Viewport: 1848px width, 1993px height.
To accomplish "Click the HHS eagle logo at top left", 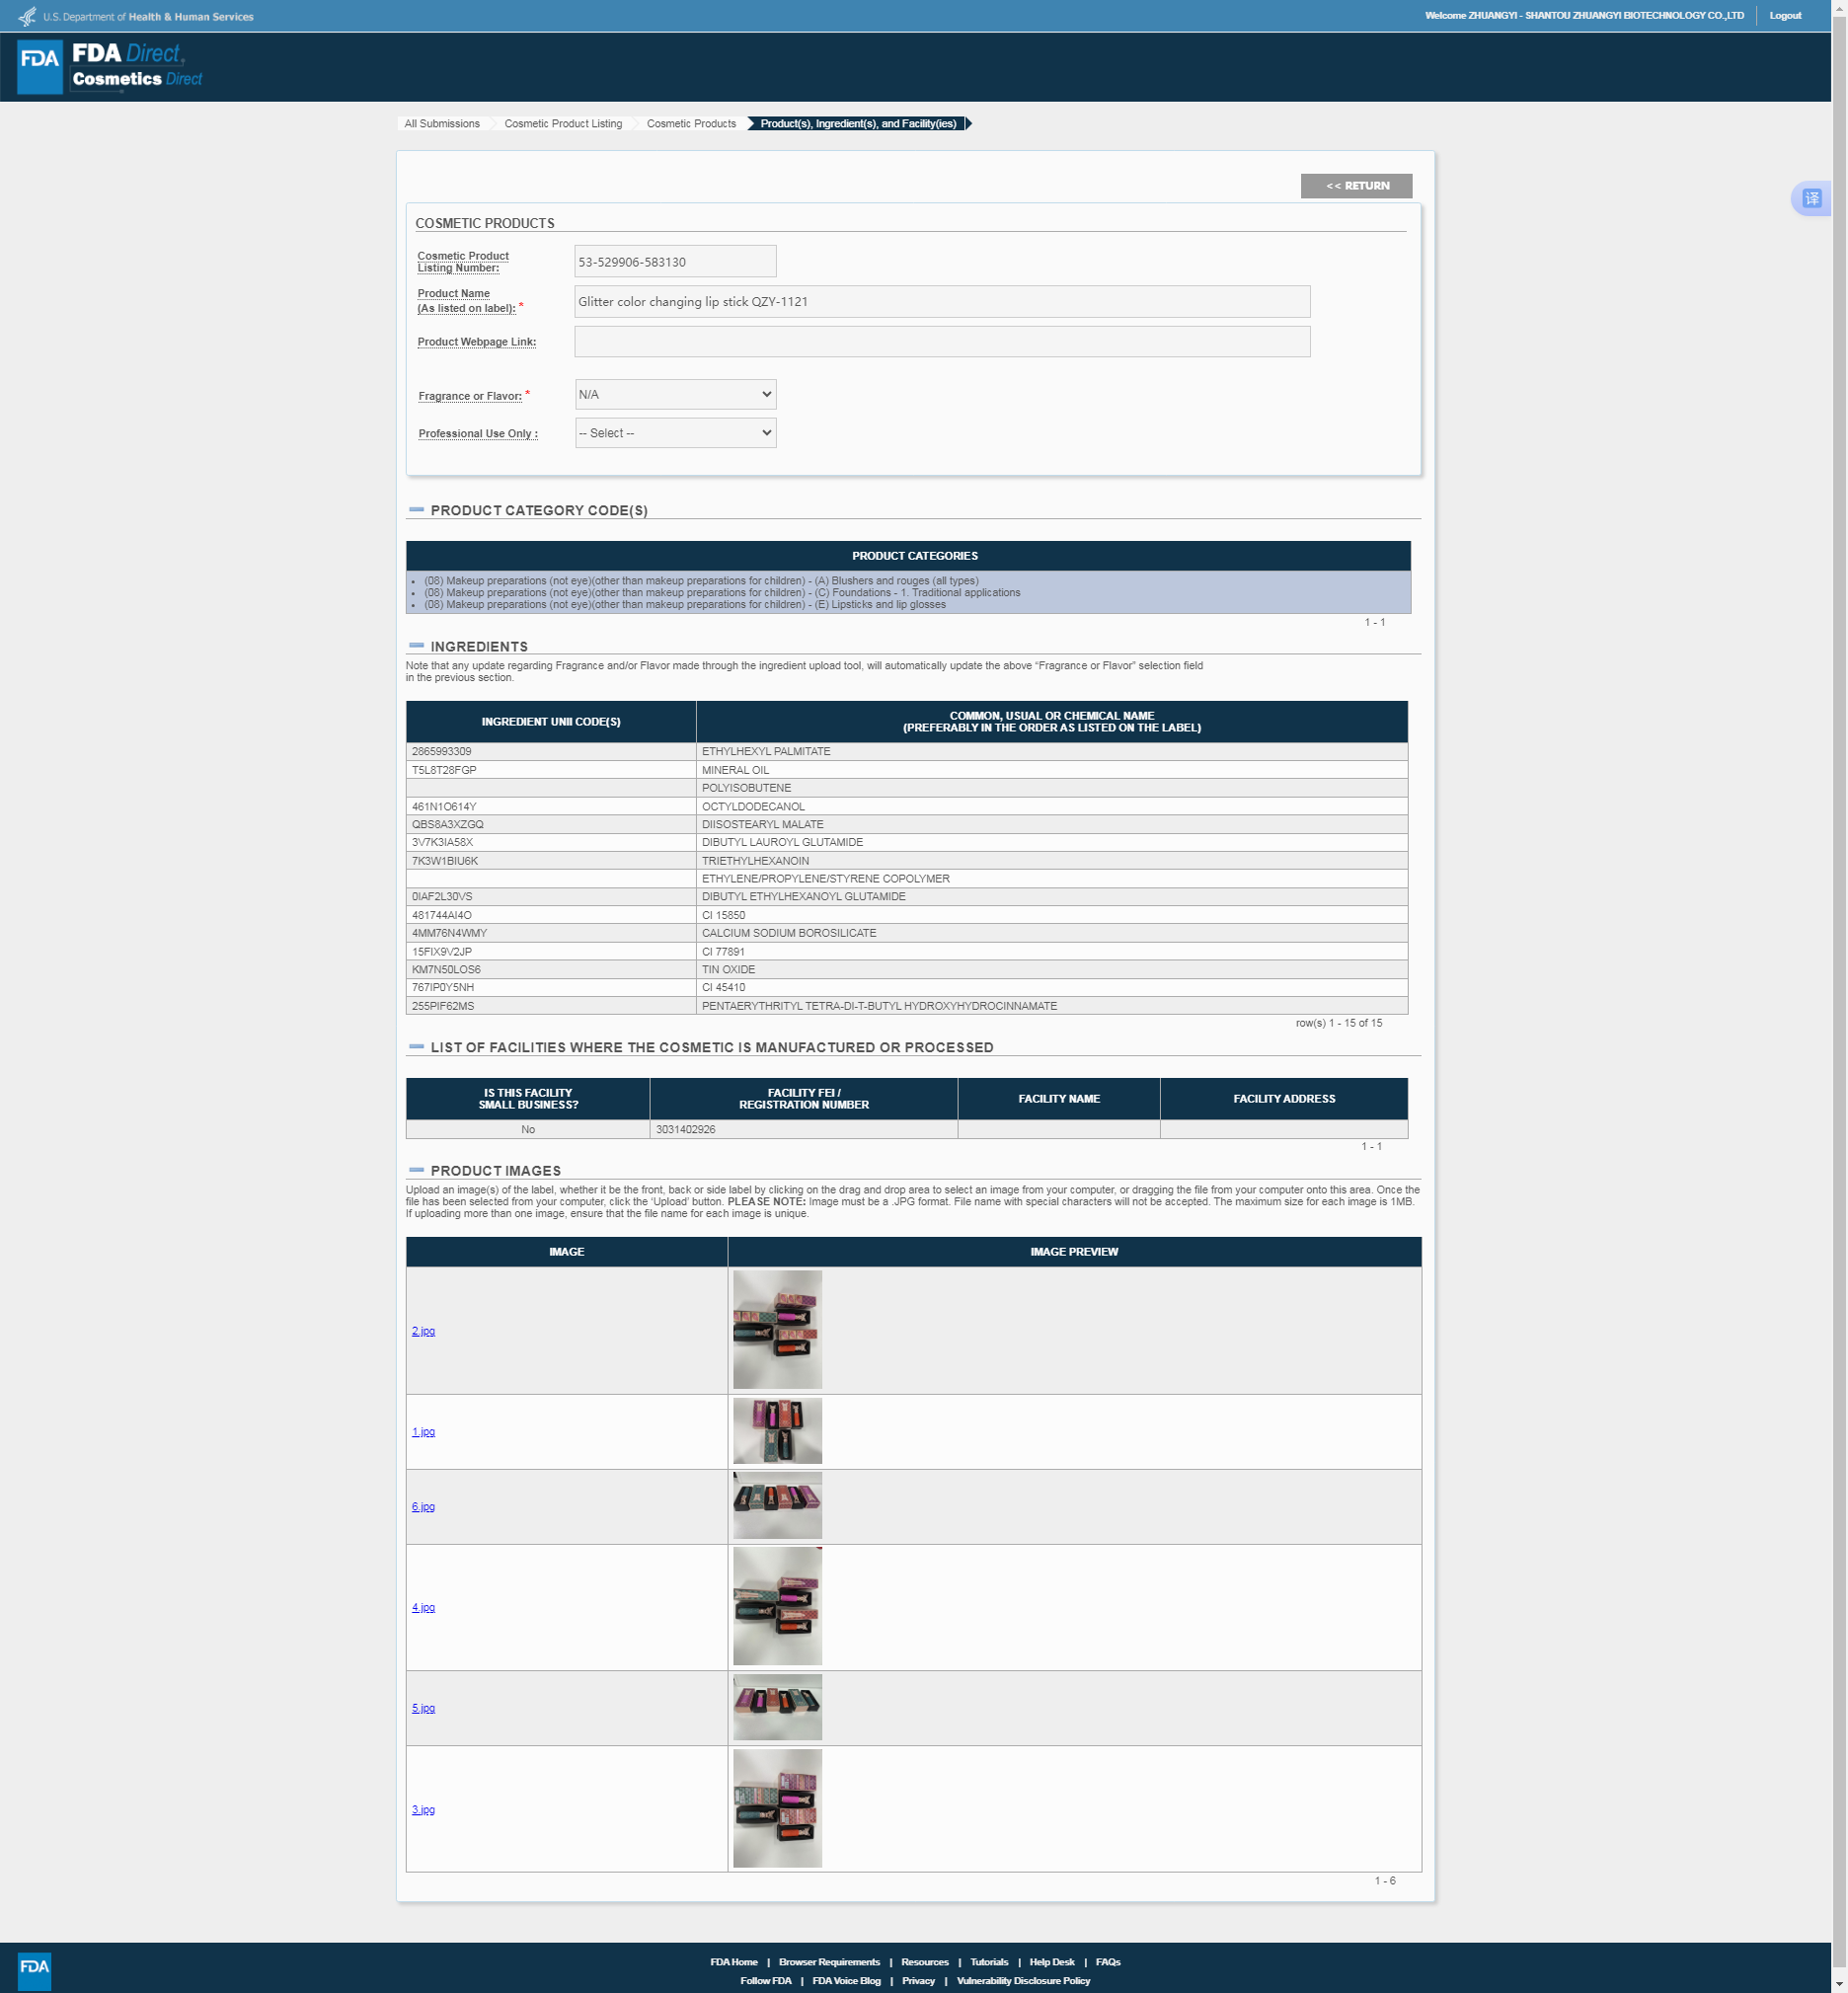I will [x=27, y=16].
